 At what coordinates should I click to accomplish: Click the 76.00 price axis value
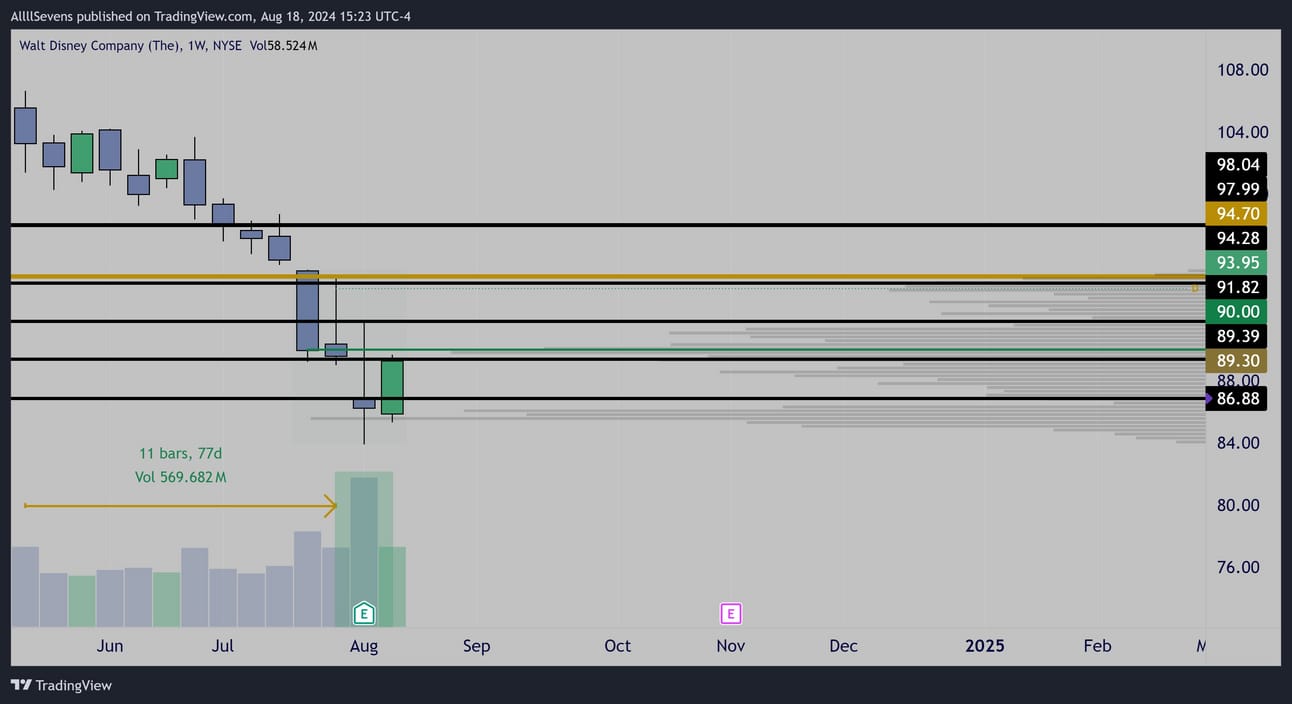(1237, 567)
